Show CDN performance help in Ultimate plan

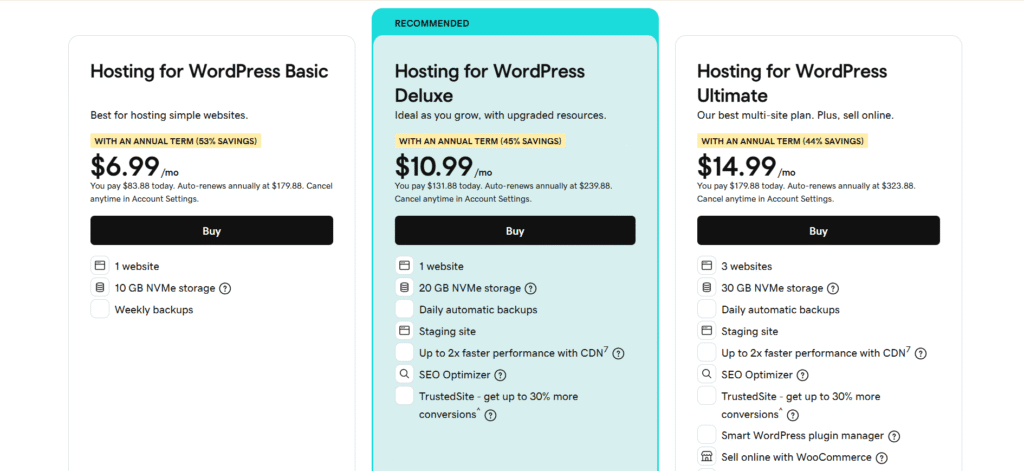click(920, 353)
